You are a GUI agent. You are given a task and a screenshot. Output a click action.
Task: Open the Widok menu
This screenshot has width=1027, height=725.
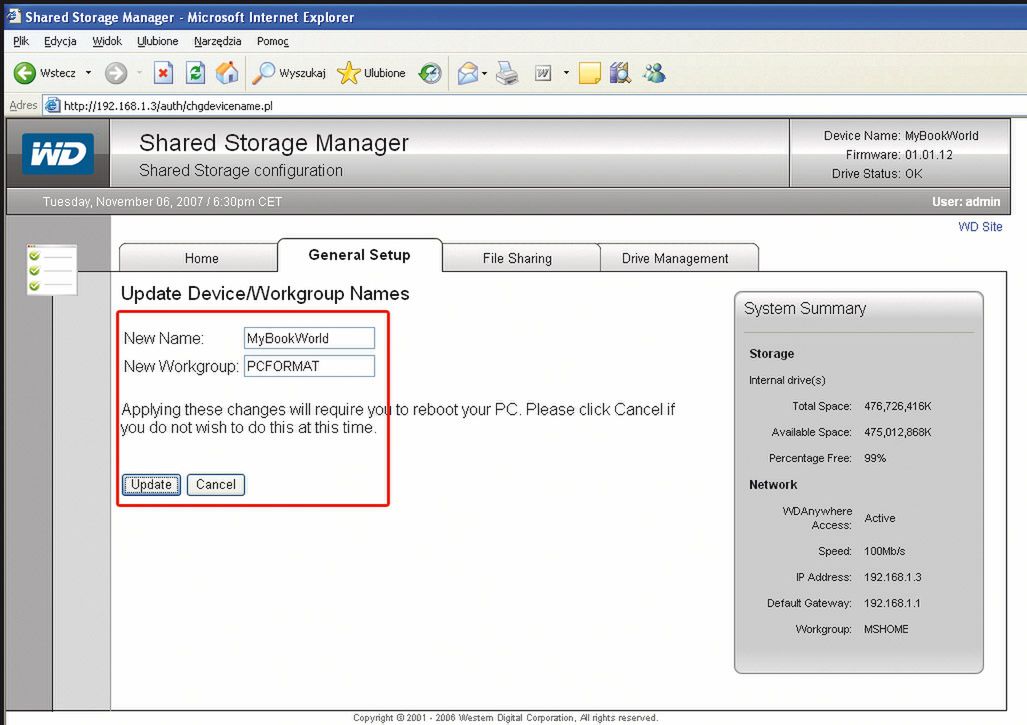pyautogui.click(x=107, y=41)
